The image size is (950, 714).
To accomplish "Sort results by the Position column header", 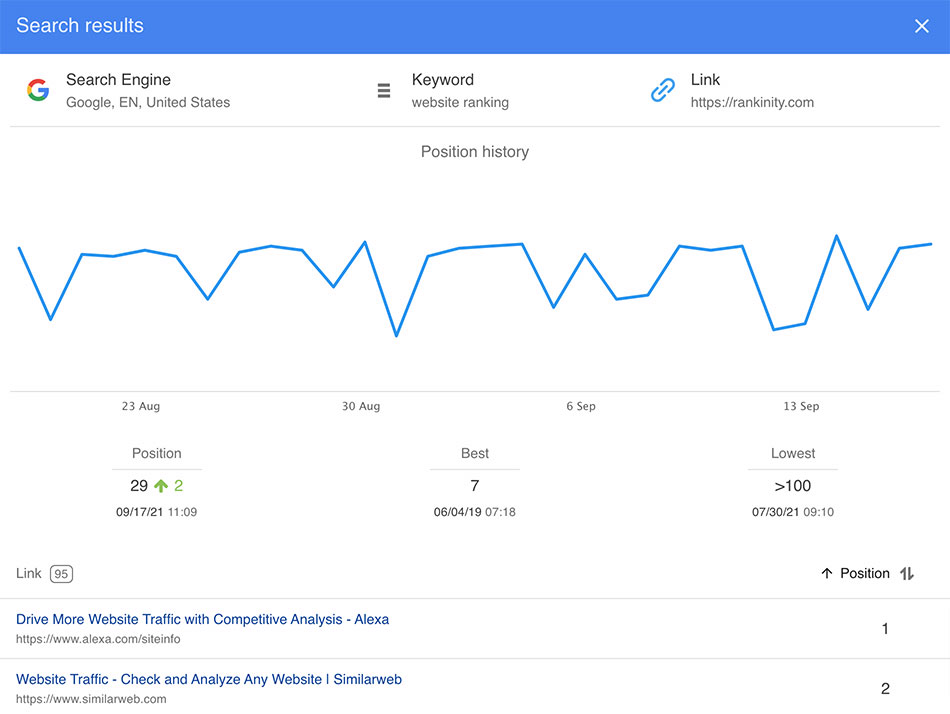I will [865, 573].
